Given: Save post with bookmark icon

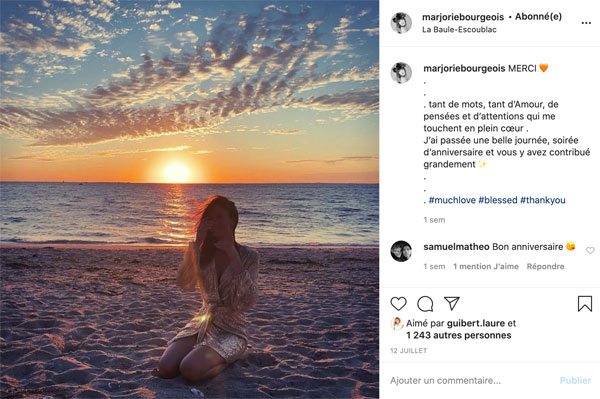Looking at the screenshot, I should 585,304.
